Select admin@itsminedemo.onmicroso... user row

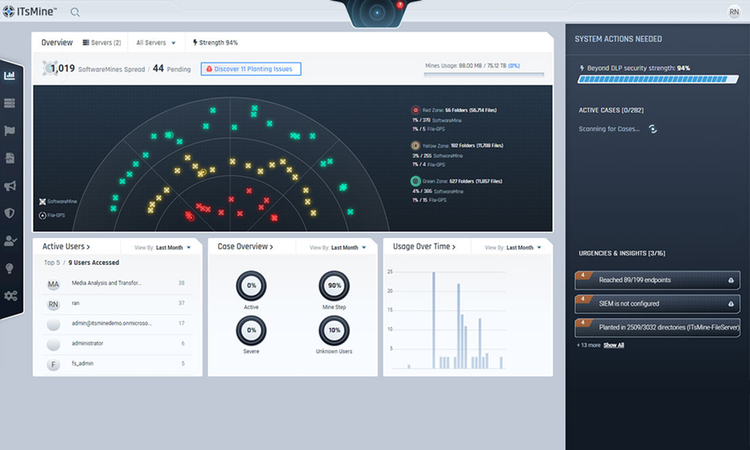(117, 324)
